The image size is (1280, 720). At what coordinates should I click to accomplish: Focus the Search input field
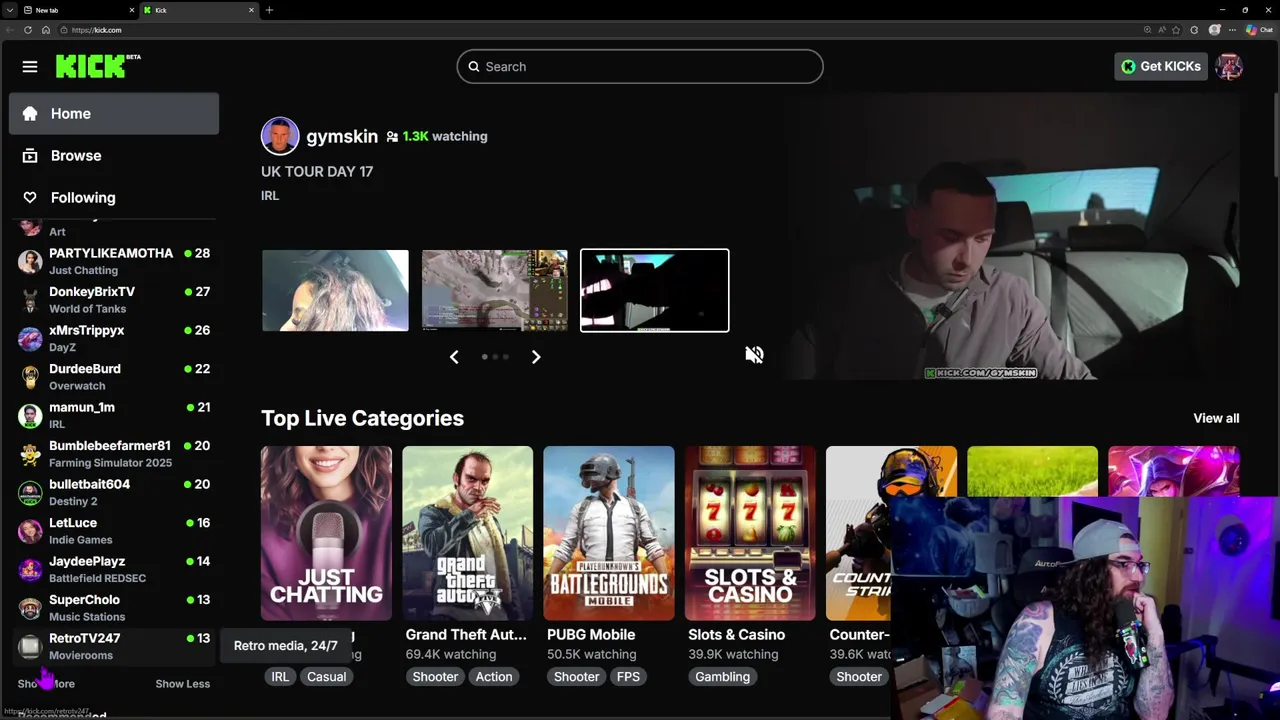pyautogui.click(x=640, y=67)
